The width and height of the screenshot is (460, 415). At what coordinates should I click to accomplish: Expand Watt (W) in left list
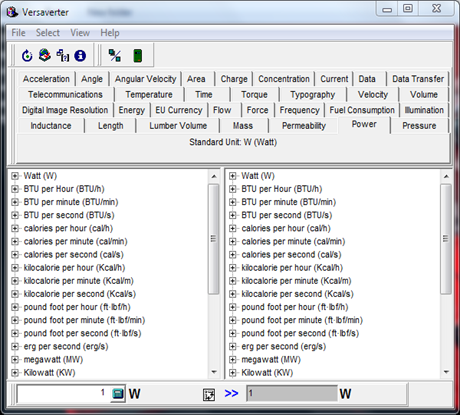15,176
